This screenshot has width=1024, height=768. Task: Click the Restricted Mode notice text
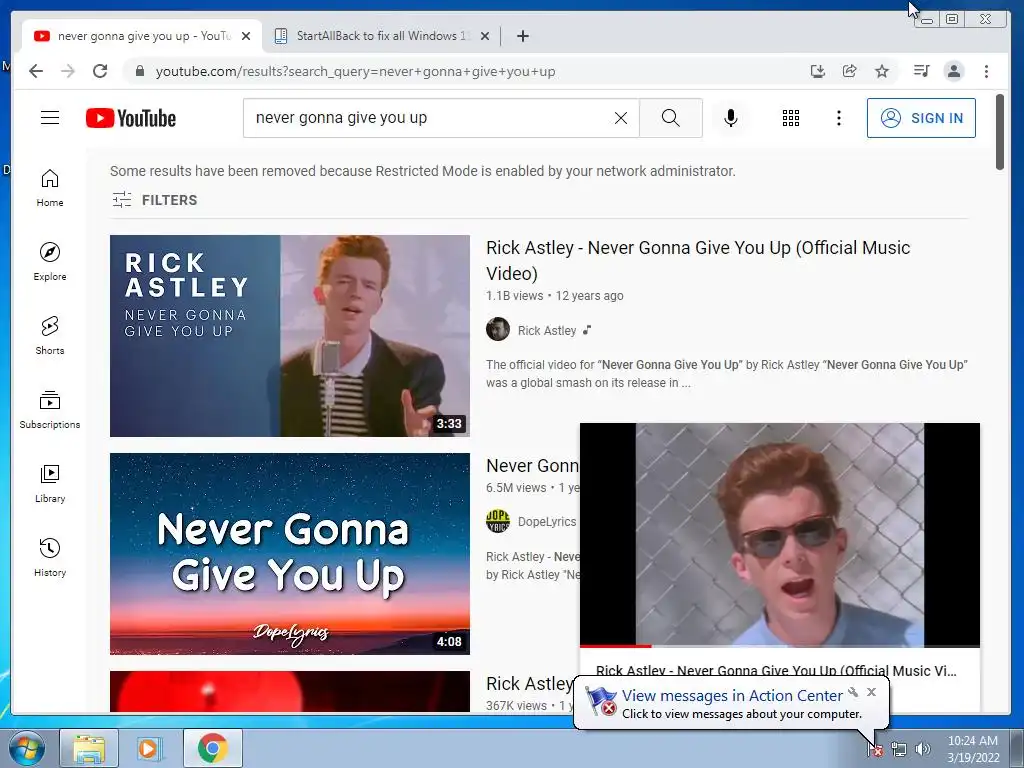coord(423,171)
